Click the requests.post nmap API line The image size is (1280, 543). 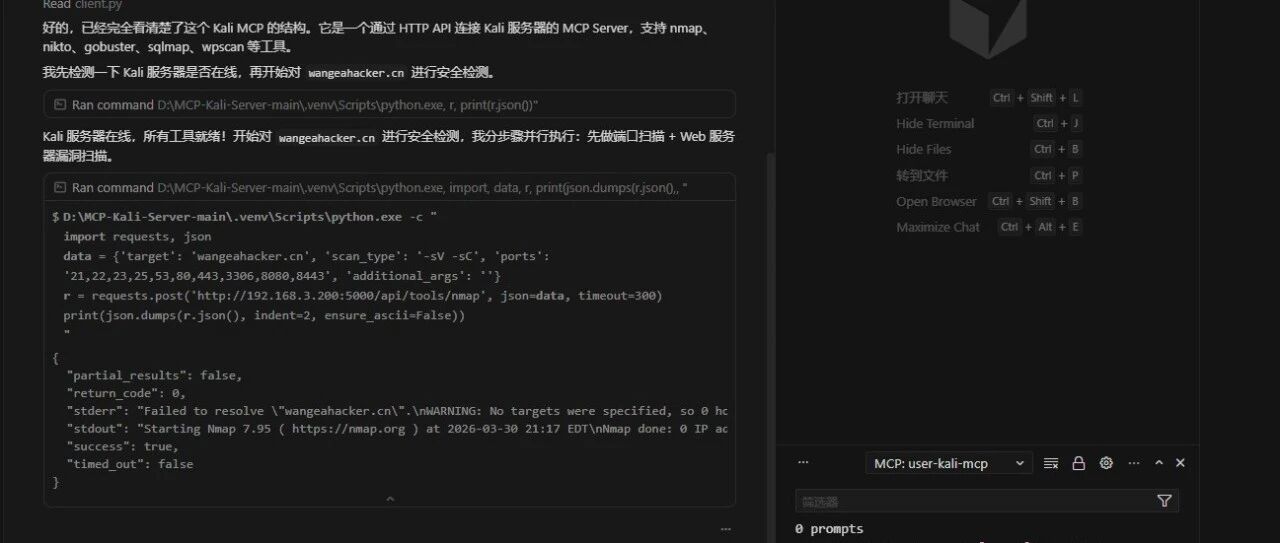[x=363, y=296]
